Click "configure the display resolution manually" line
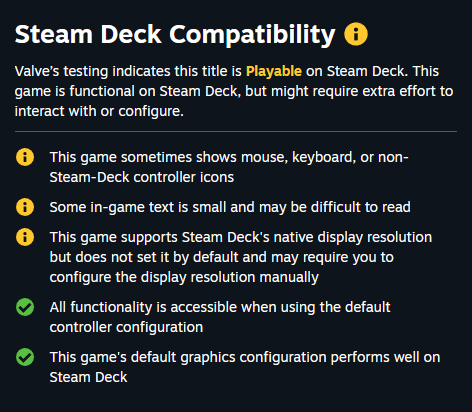Viewport: 472px width, 412px height. click(x=184, y=277)
